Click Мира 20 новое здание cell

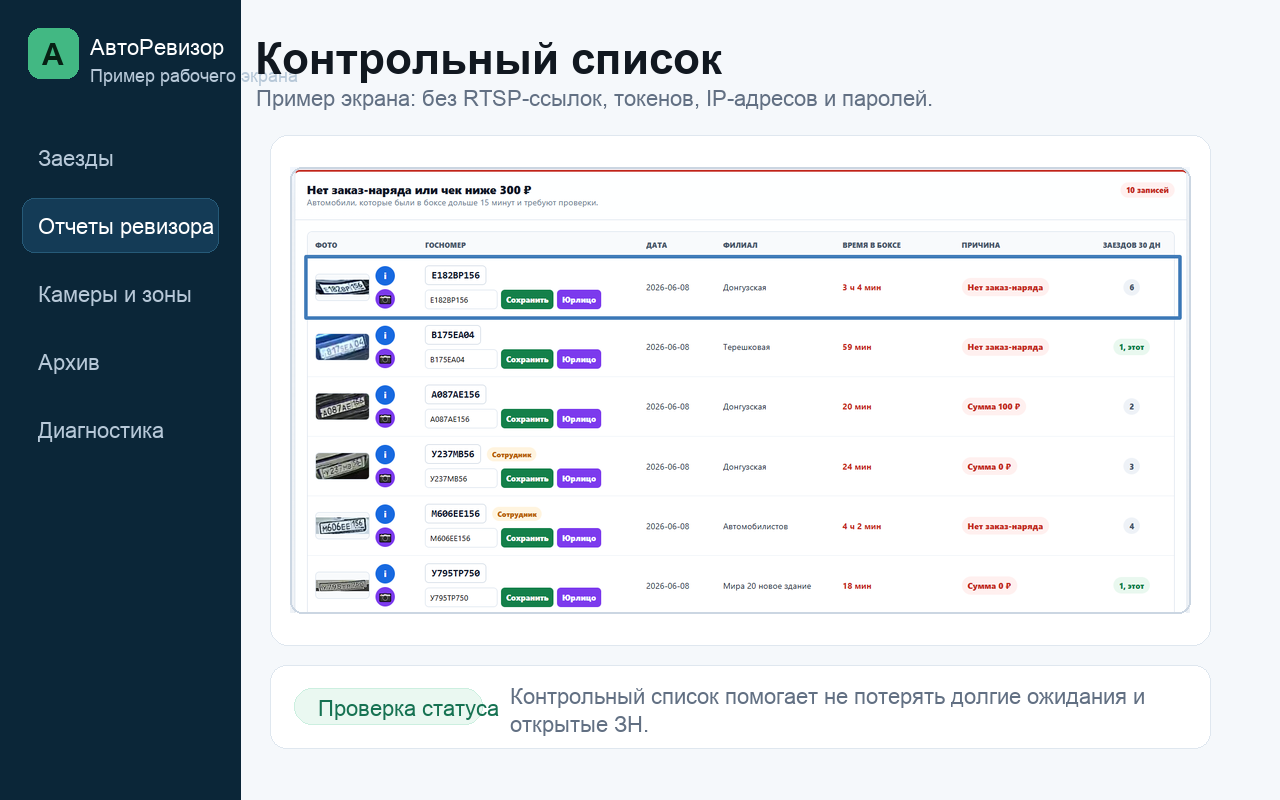coord(767,586)
